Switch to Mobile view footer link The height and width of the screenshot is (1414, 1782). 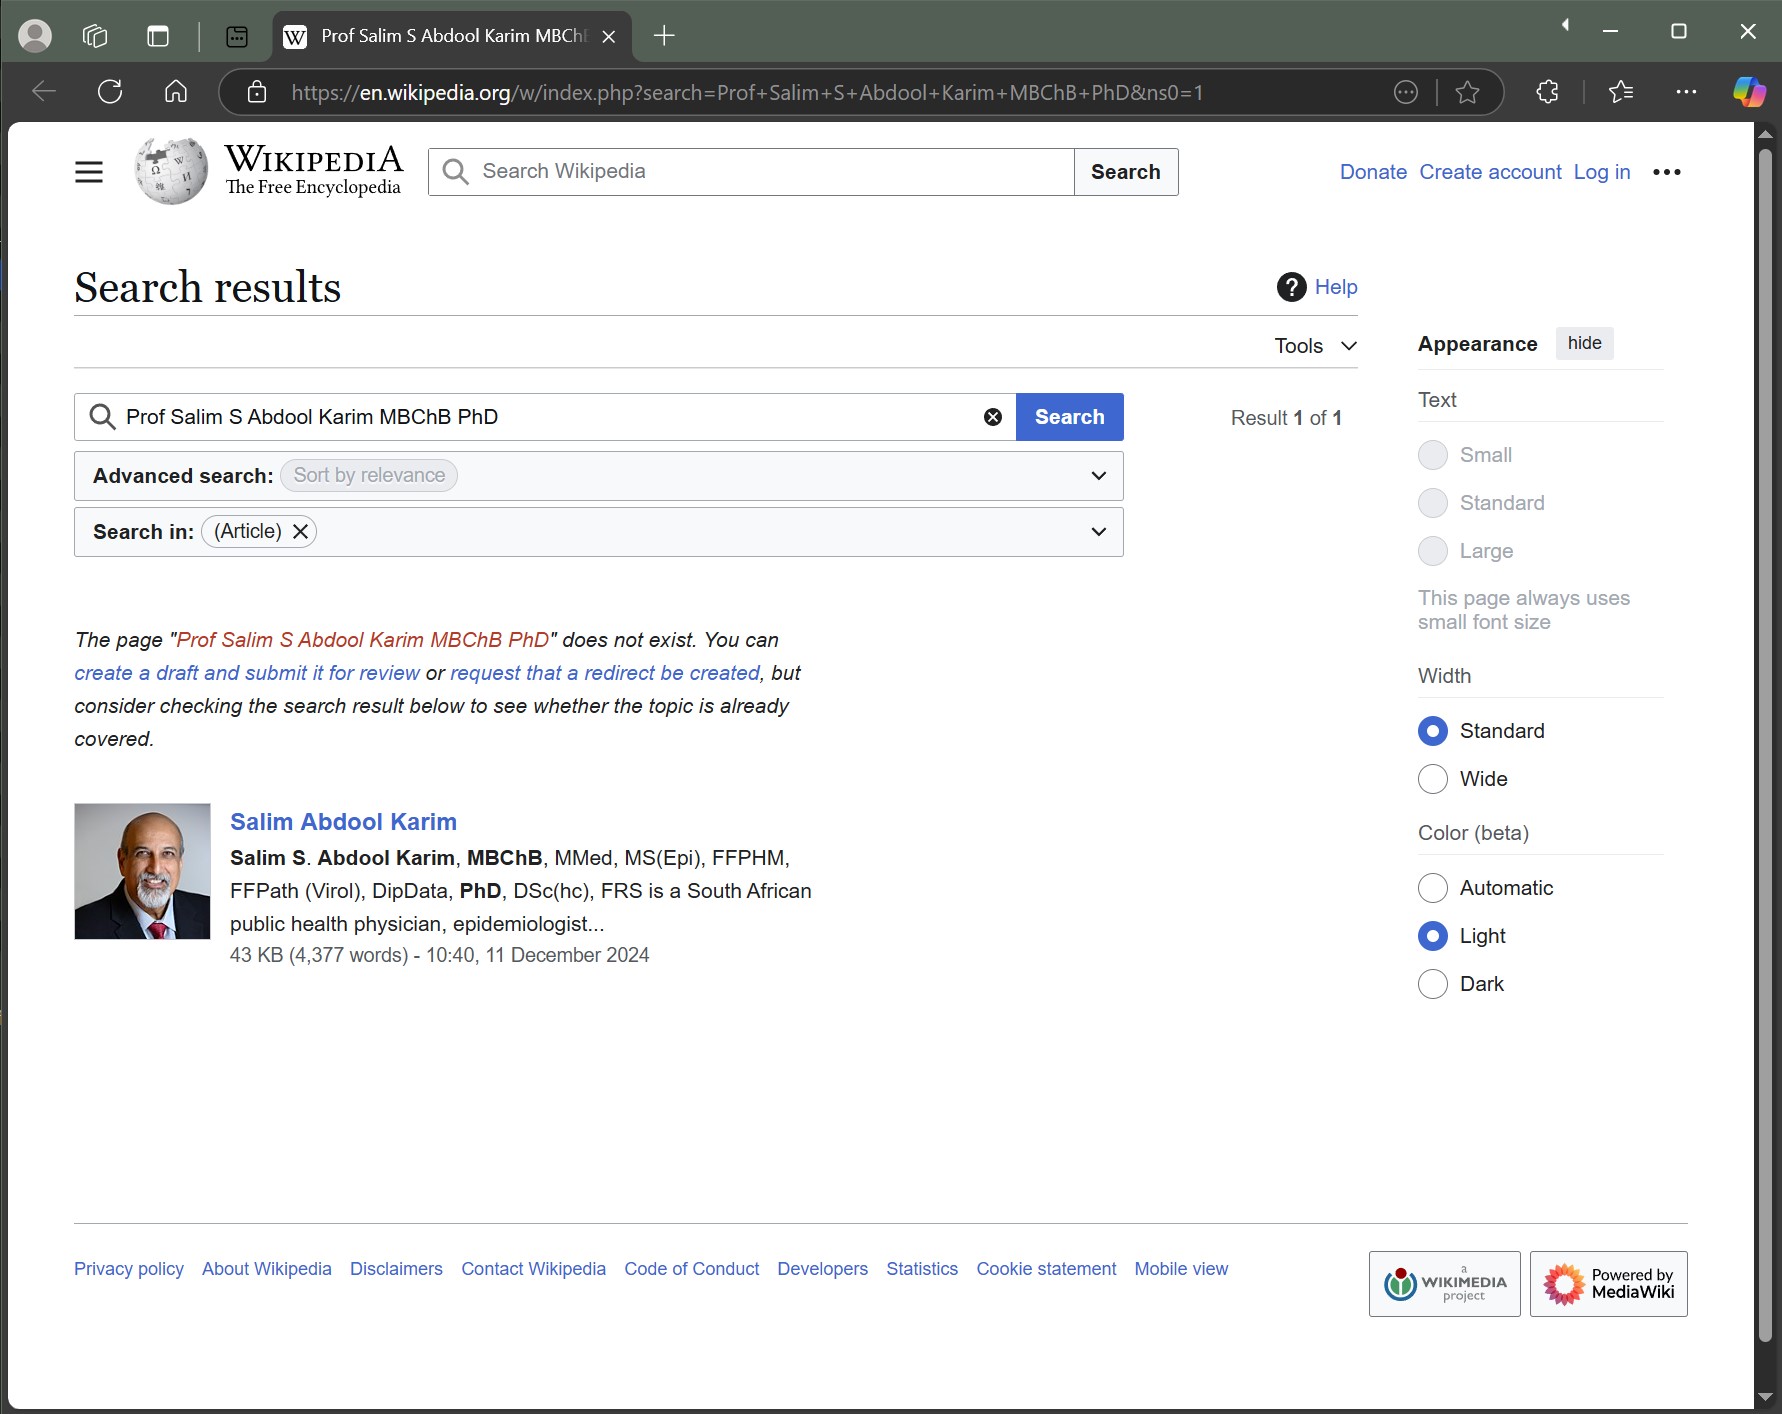click(1181, 1269)
